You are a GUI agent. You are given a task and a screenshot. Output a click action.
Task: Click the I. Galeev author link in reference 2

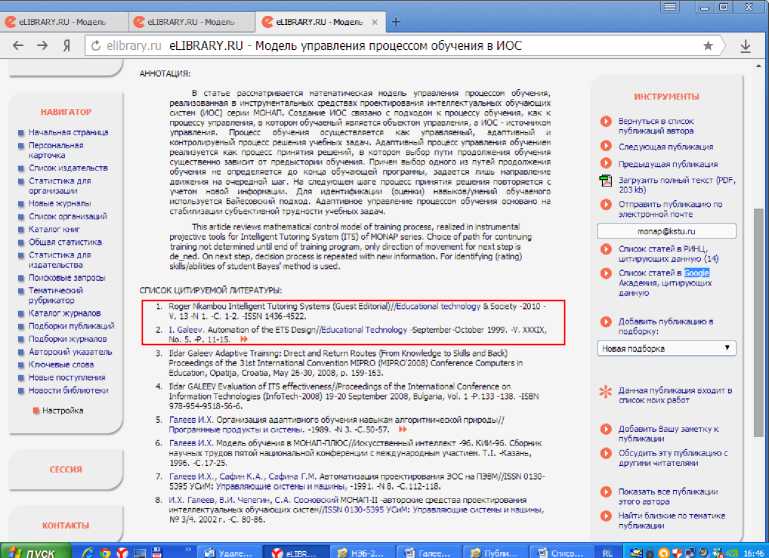click(x=186, y=330)
